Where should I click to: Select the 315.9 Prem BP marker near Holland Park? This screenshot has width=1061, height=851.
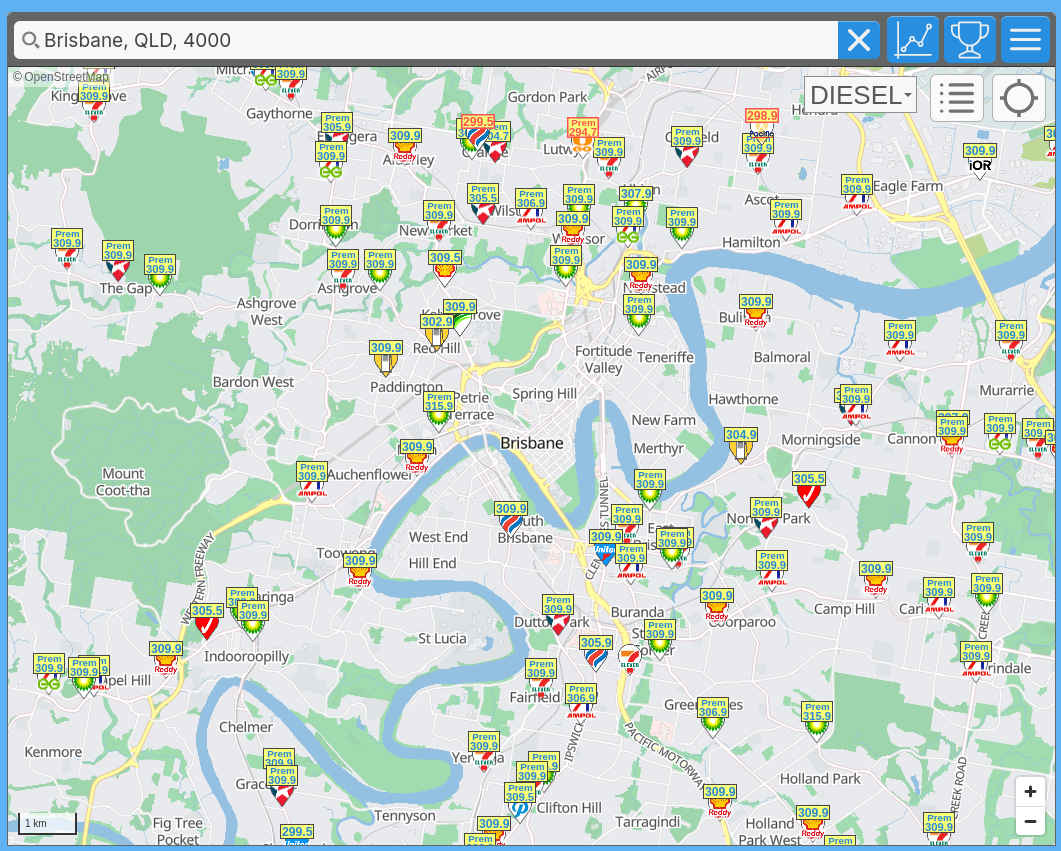817,722
